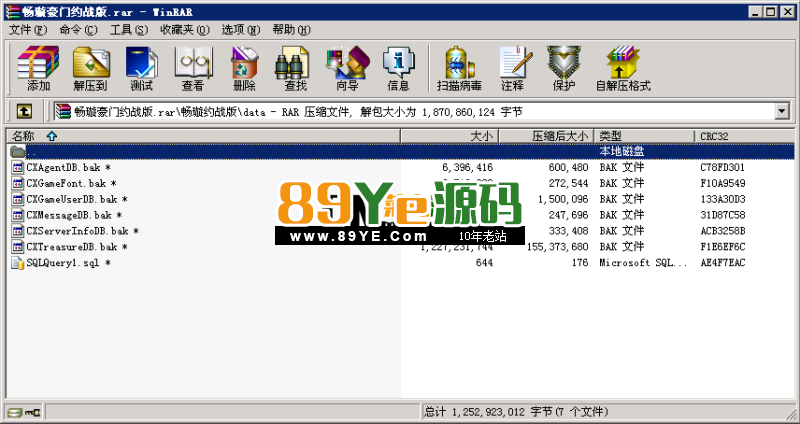Viewport: 800px width, 424px height.
Task: Click the CRC32 value 31D87C58
Action: pos(723,215)
